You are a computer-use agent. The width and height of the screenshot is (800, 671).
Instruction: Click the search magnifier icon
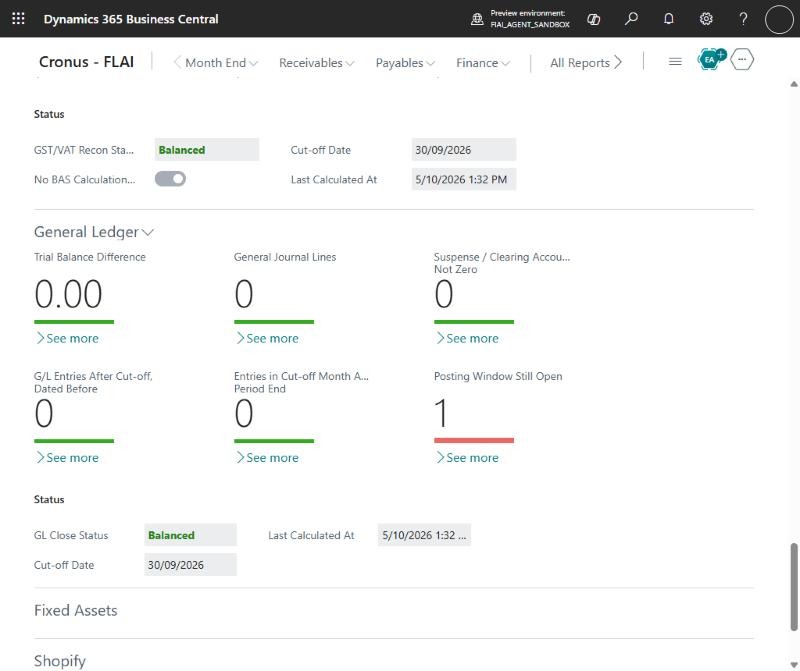pos(631,19)
